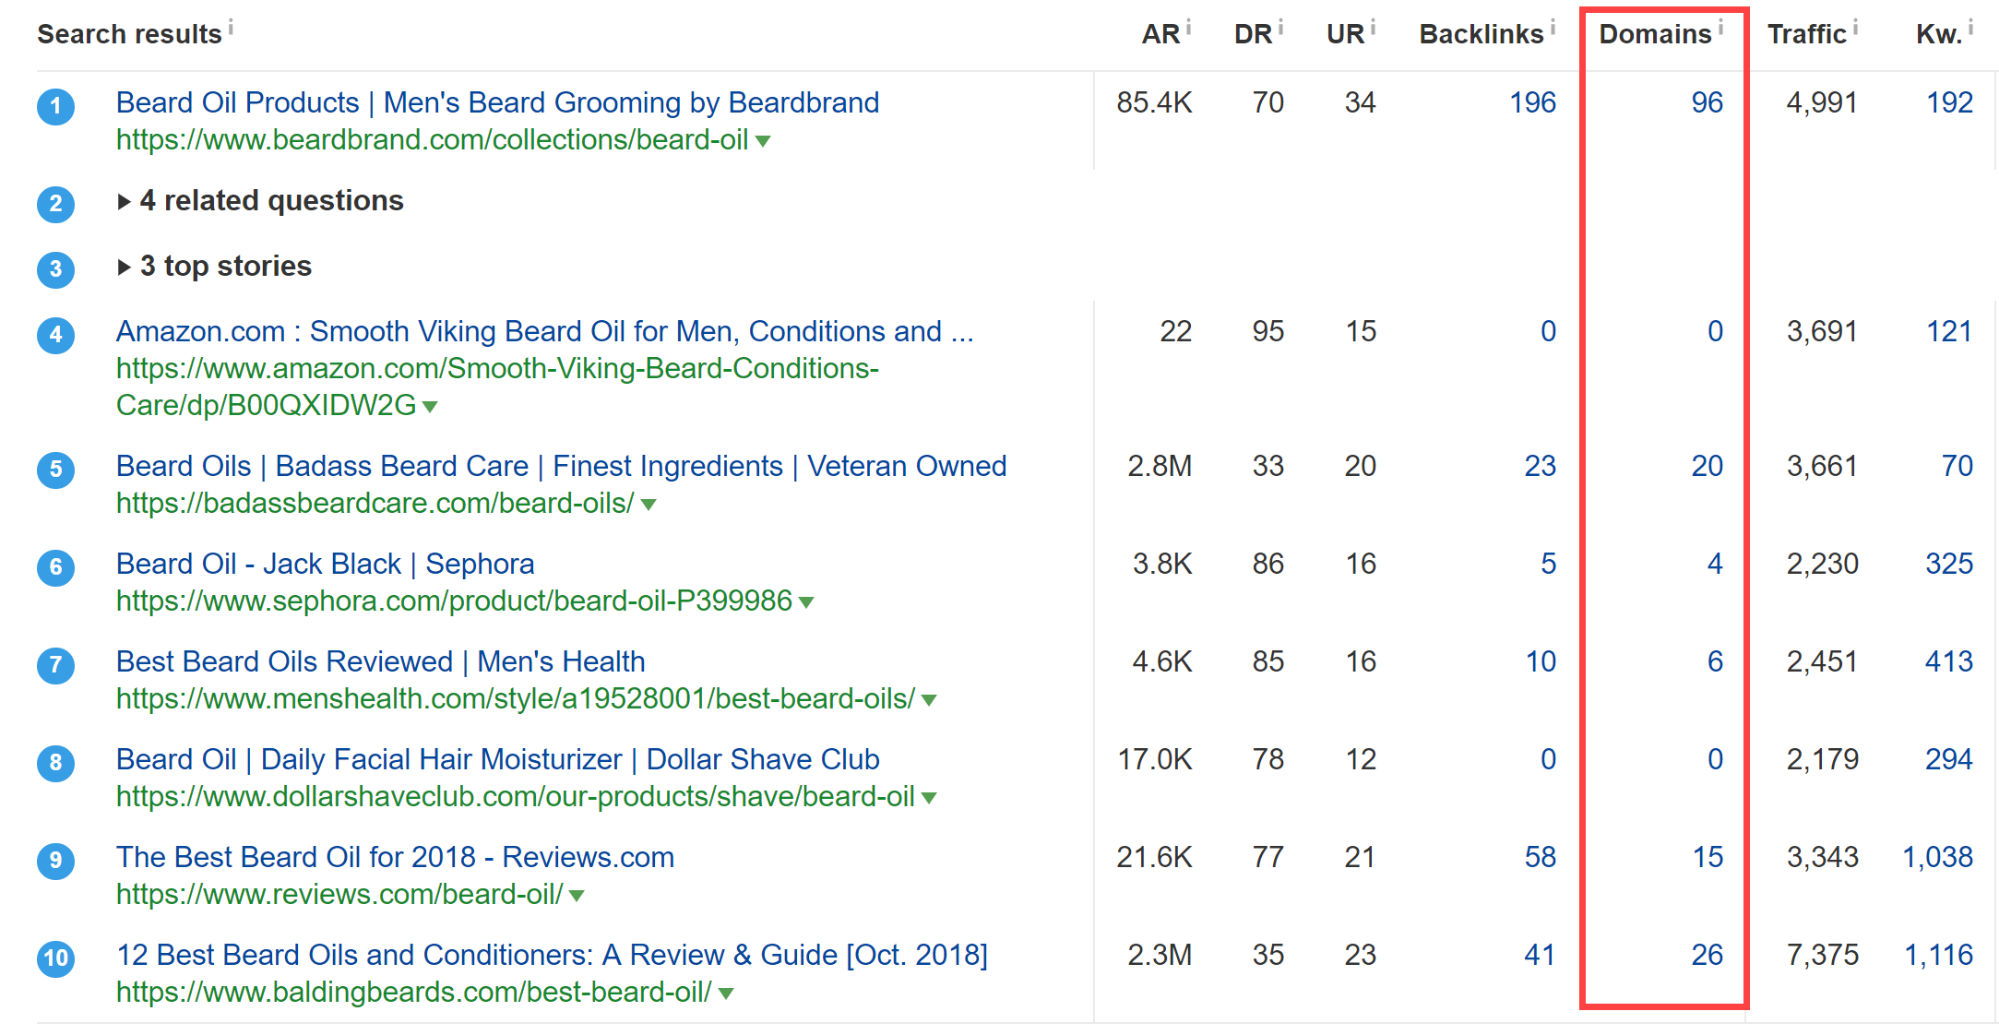This screenshot has height=1026, width=1999.
Task: Click the info icon beside Domains header
Action: pos(1721,27)
